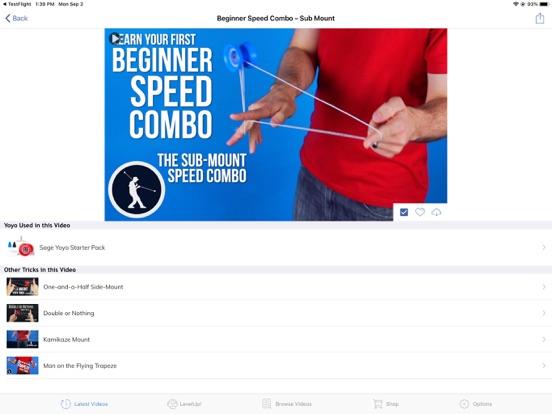Screen dimensions: 552x414
Task: Toggle the watched checkmark on the video
Action: pos(404,212)
